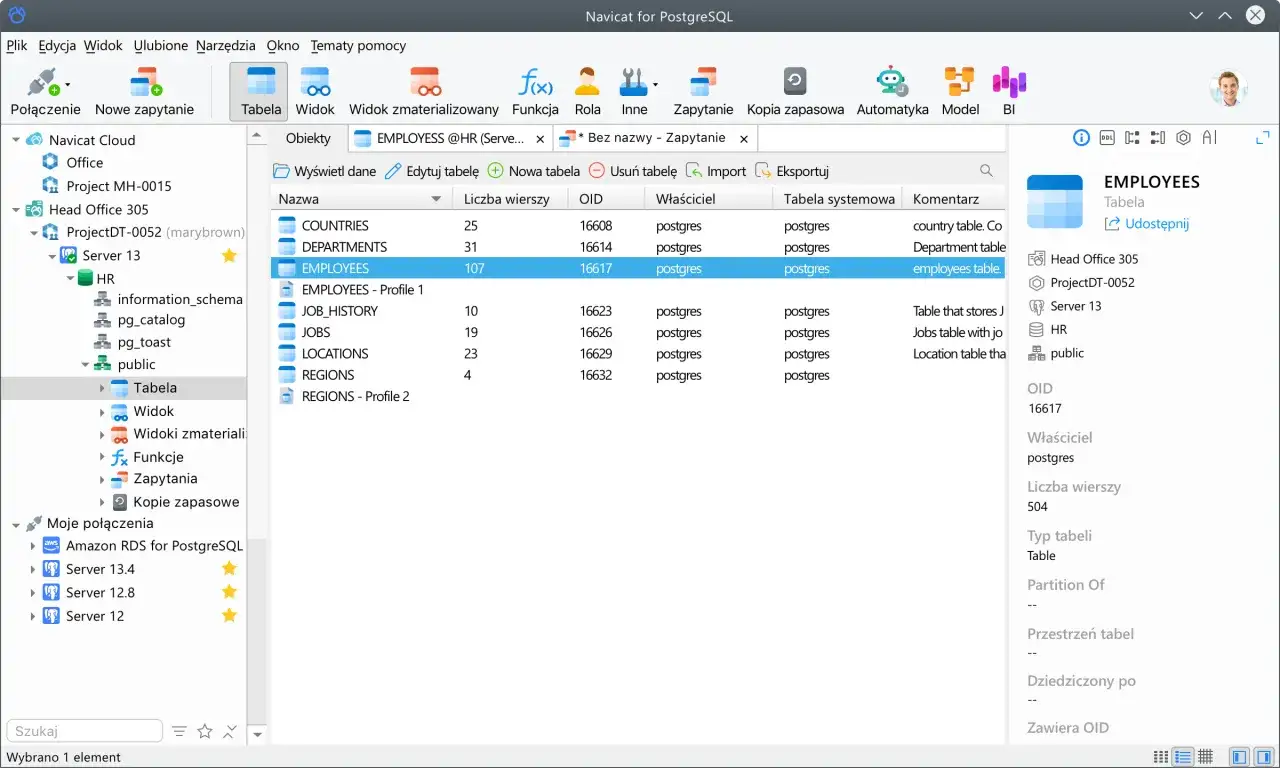The height and width of the screenshot is (768, 1280).
Task: Click the Usuń tabelę button
Action: pyautogui.click(x=633, y=171)
